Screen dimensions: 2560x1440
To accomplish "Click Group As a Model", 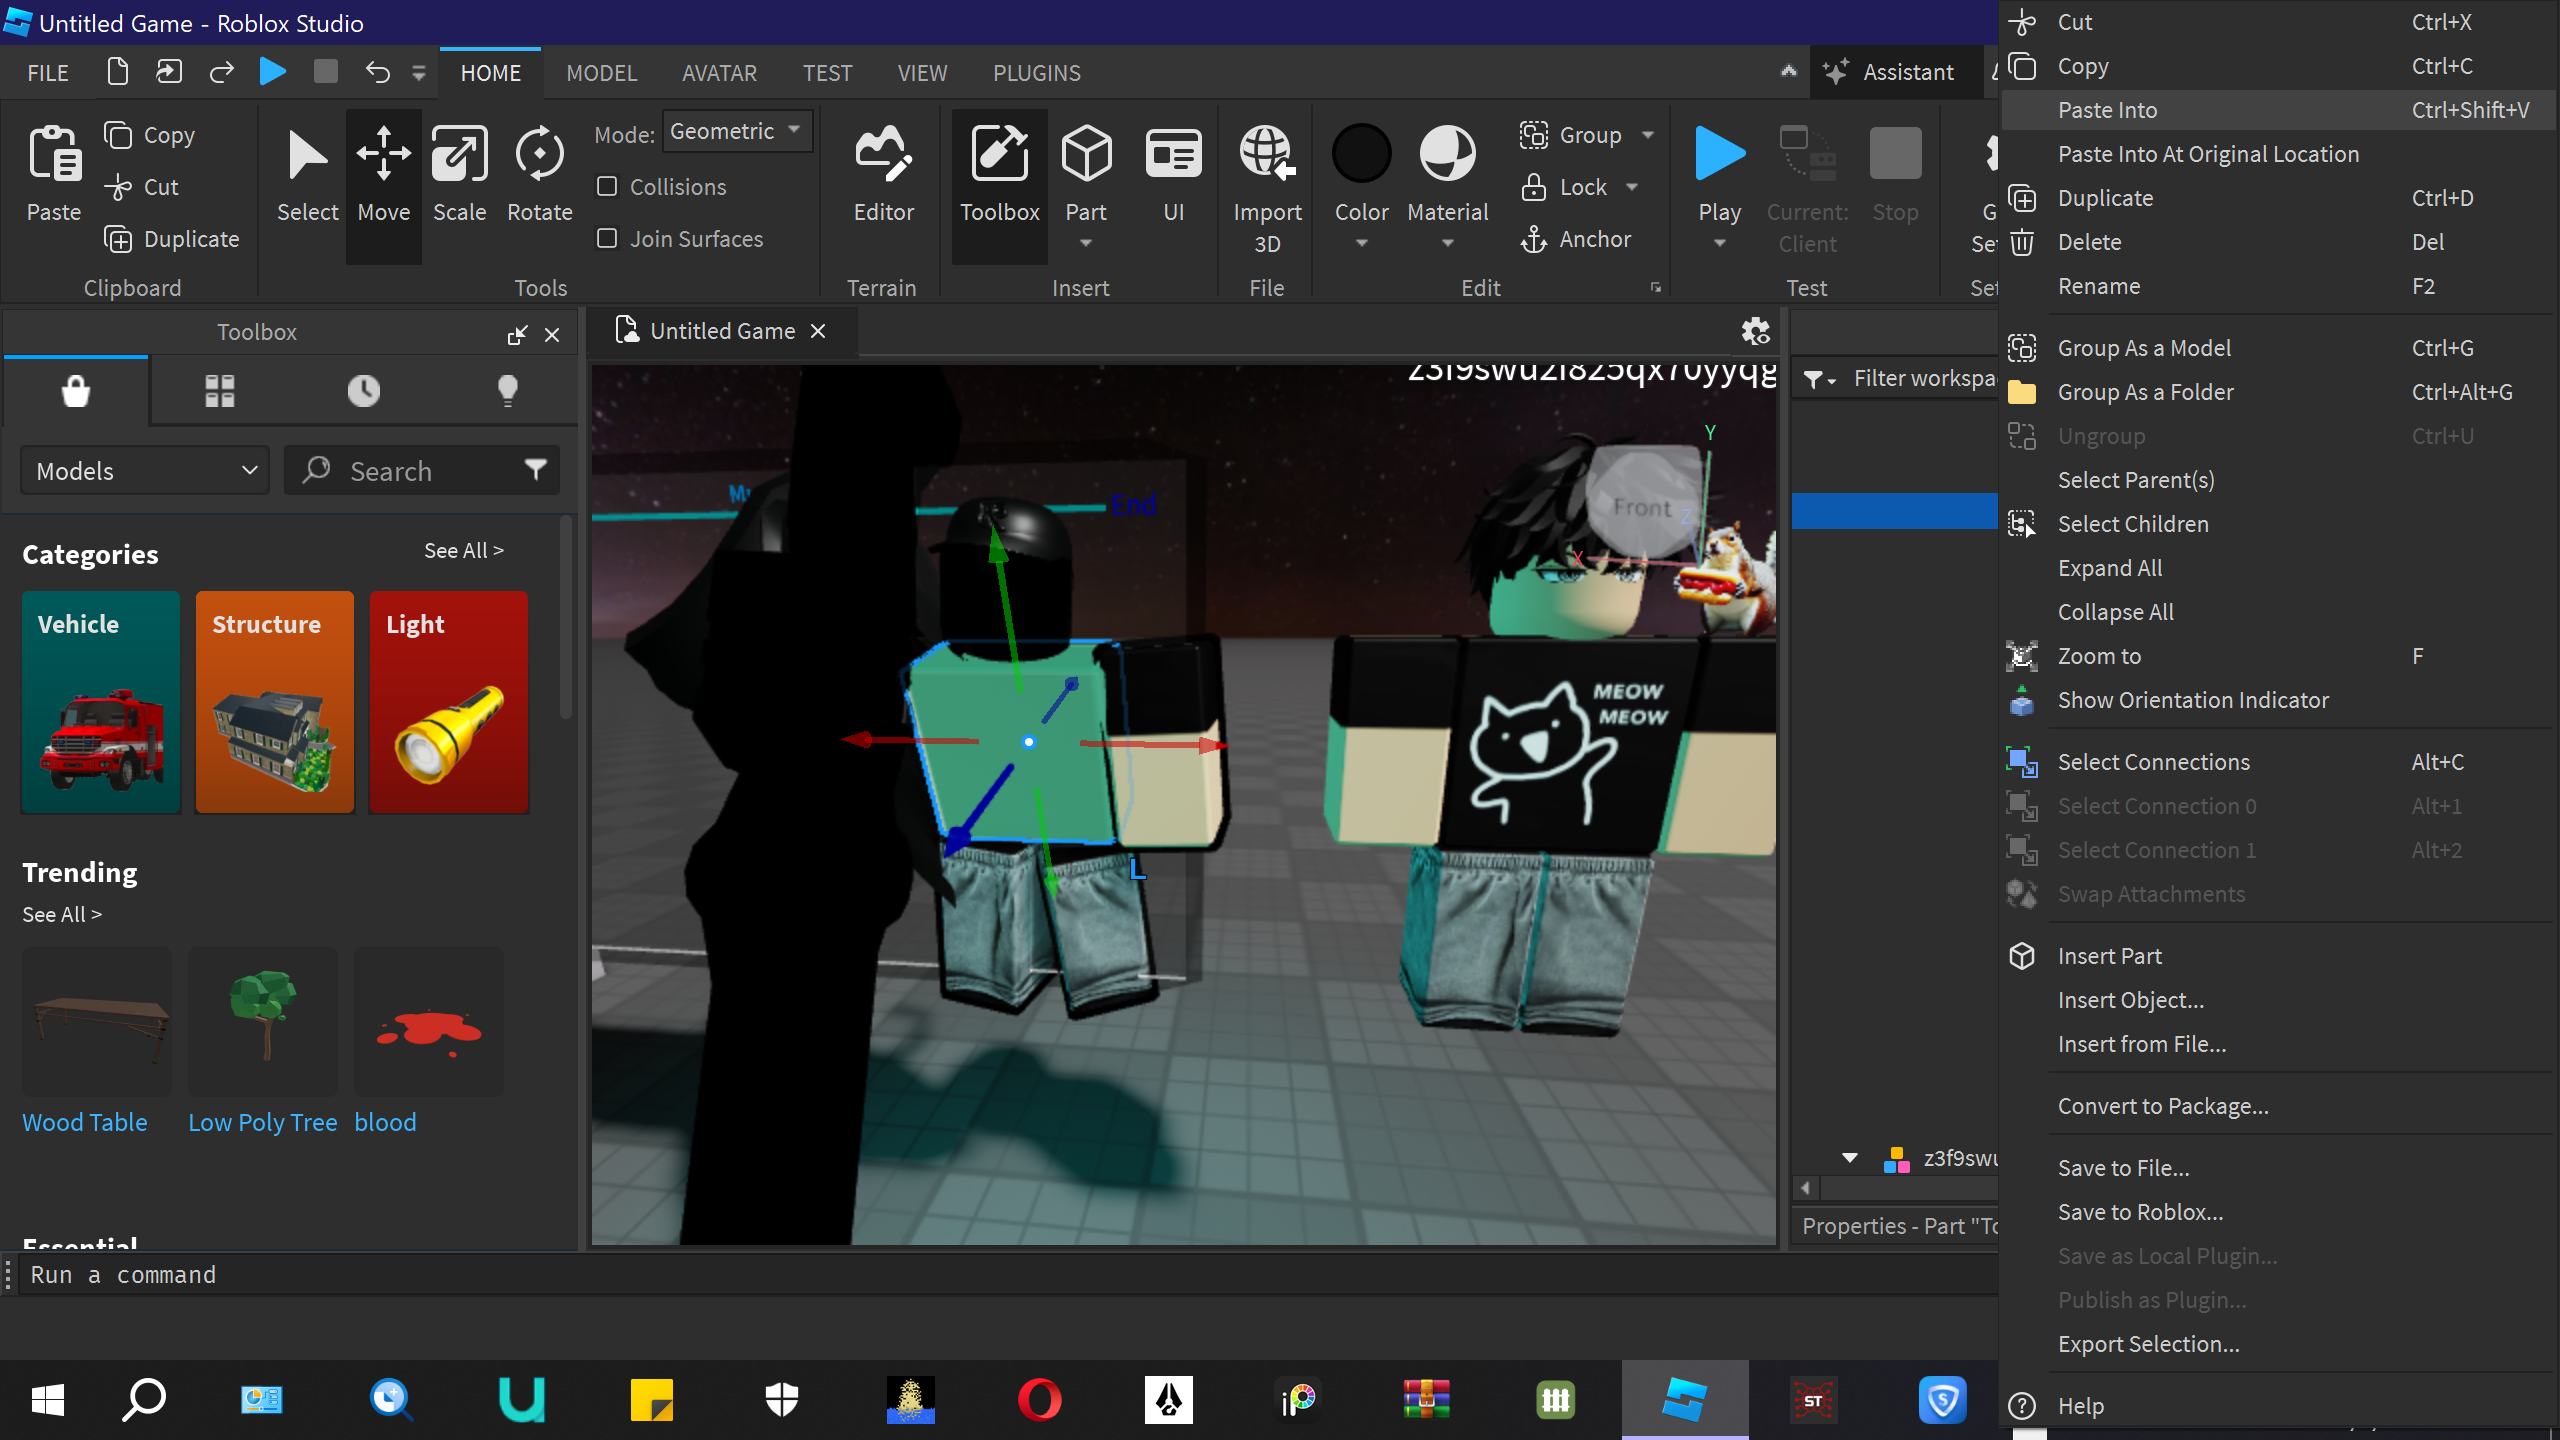I will tap(2144, 348).
